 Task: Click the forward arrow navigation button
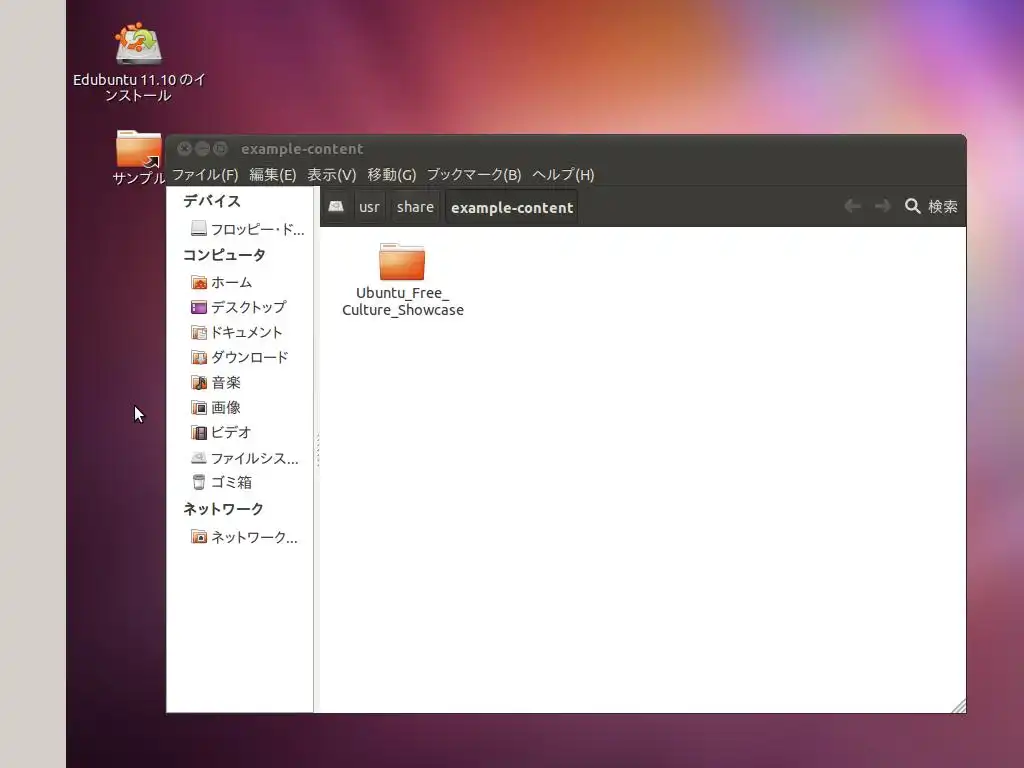[882, 206]
